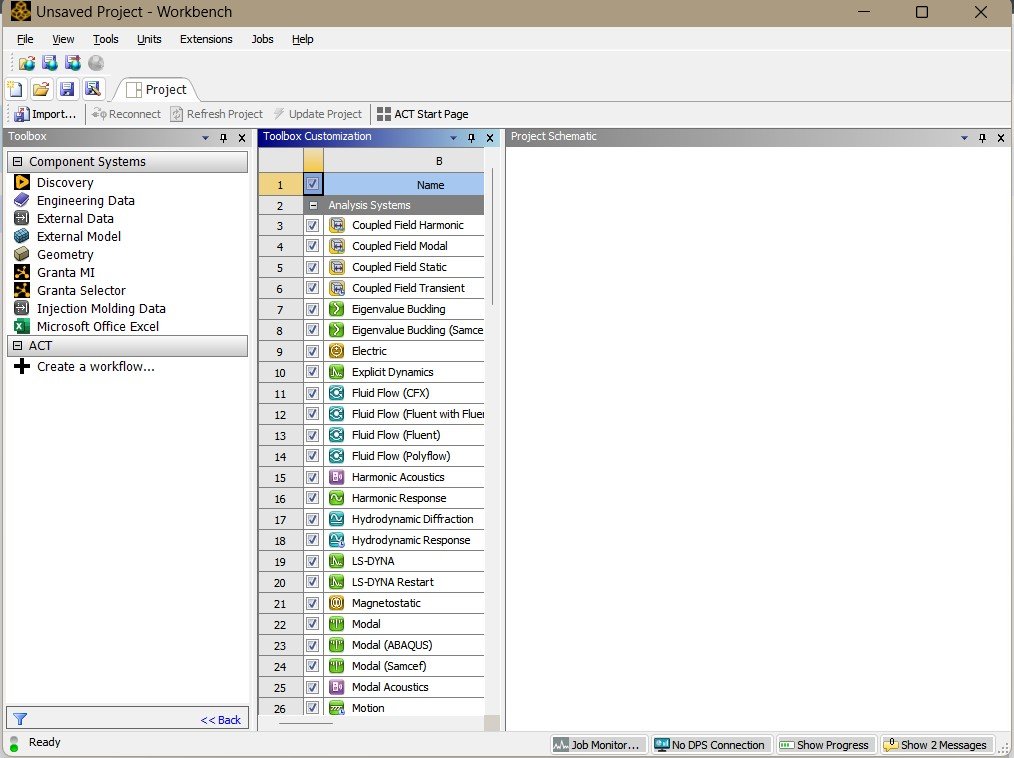The image size is (1014, 758).
Task: Click the Save As icon
Action: [93, 89]
